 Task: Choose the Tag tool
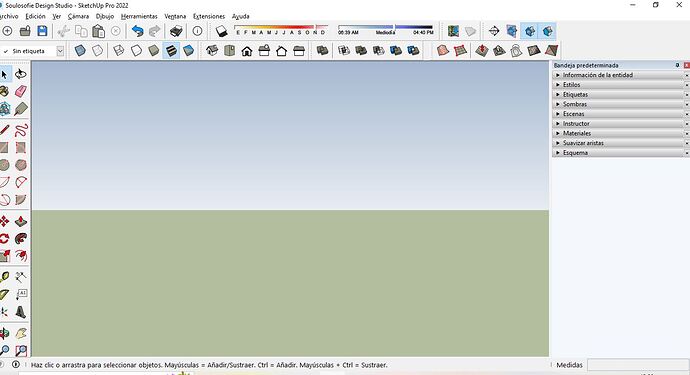(x=20, y=109)
